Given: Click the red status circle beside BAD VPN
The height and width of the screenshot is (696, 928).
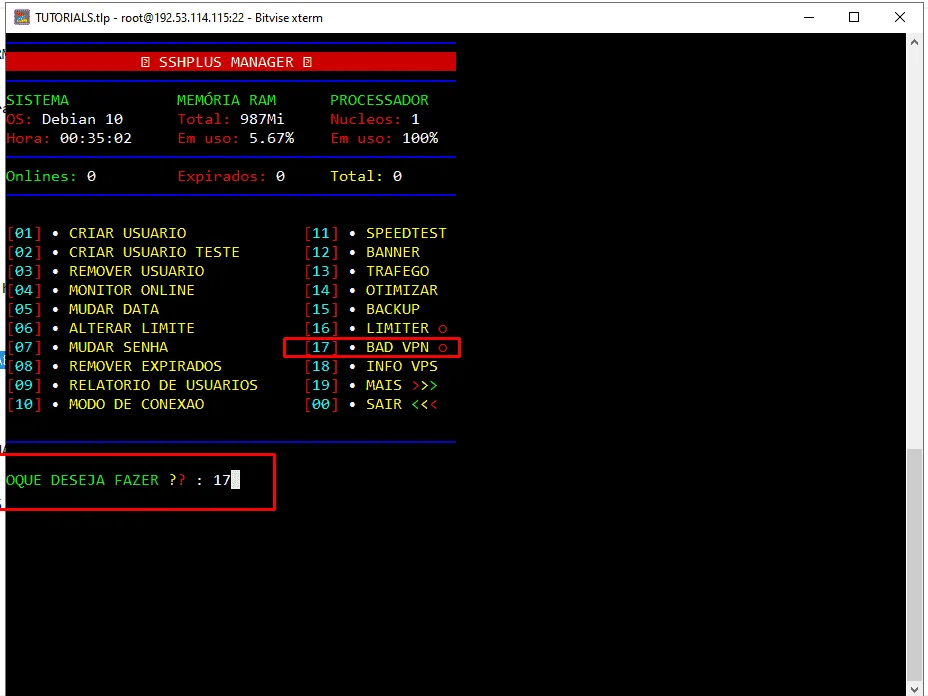Looking at the screenshot, I should [443, 348].
